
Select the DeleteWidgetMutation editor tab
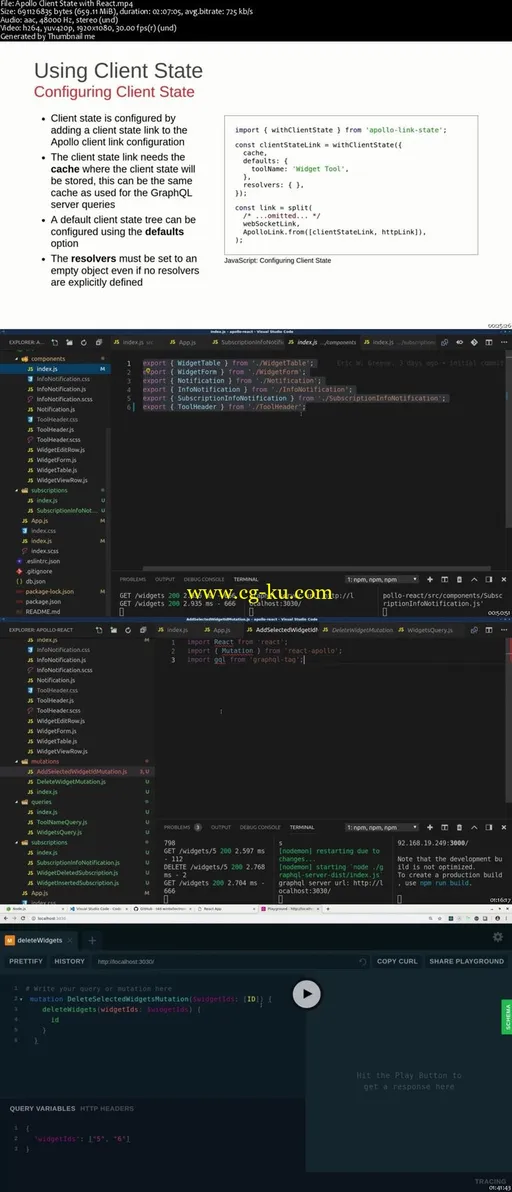356,630
